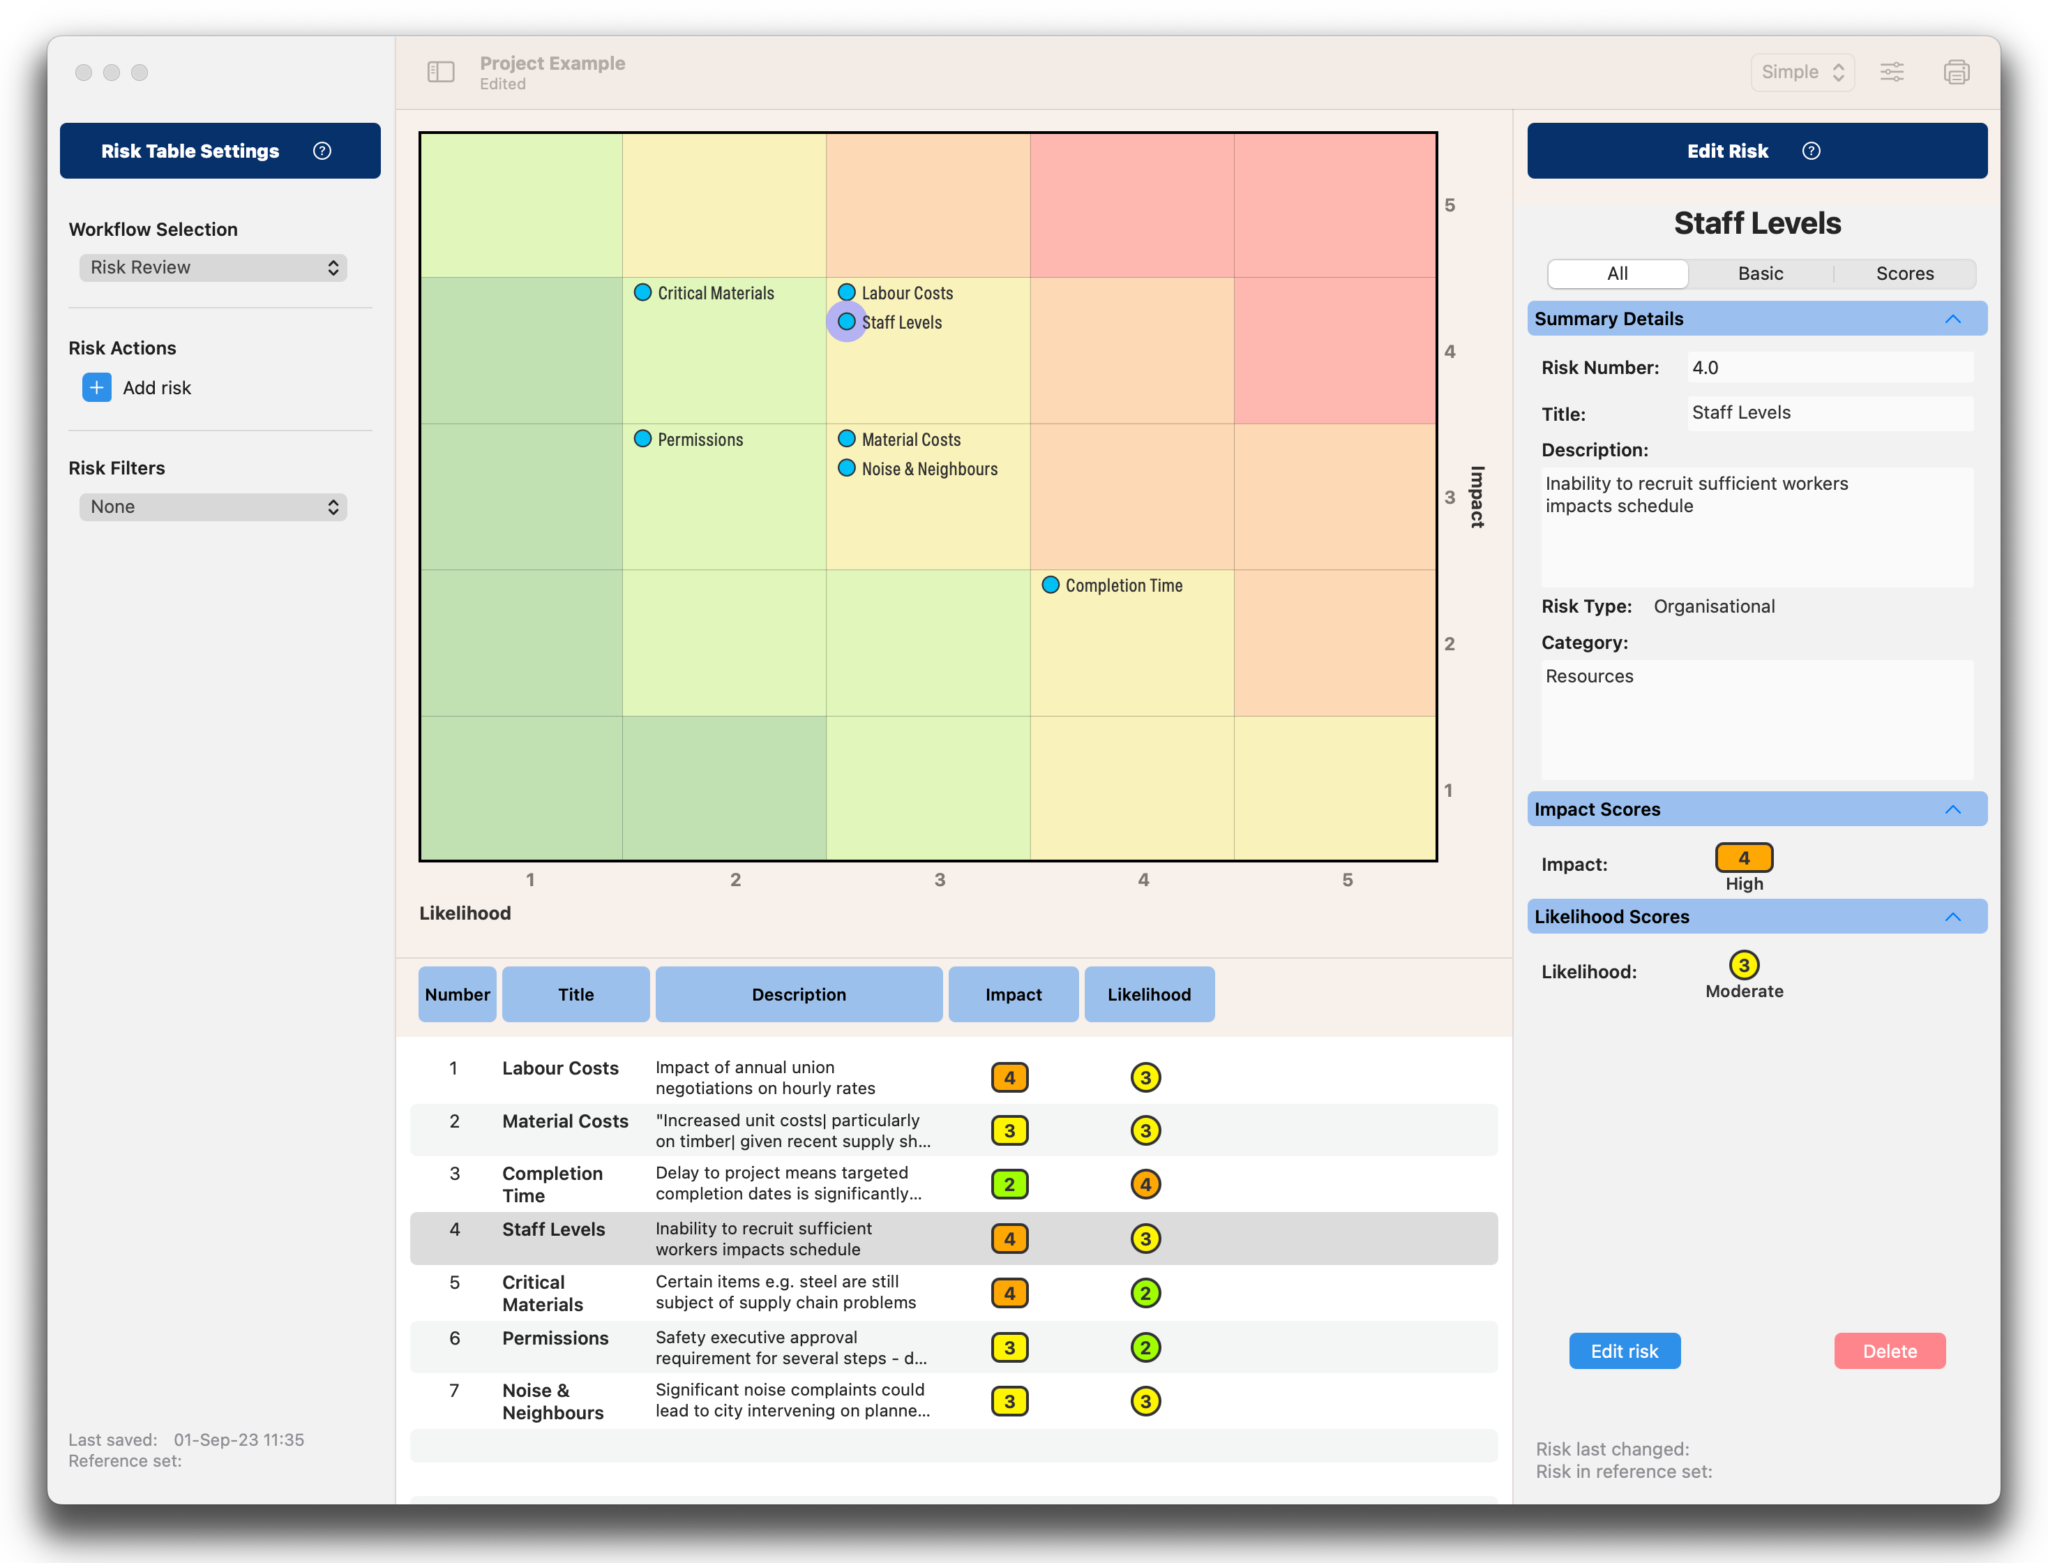Click Permissions impact badge 3
This screenshot has width=2048, height=1563.
pos(1010,1348)
